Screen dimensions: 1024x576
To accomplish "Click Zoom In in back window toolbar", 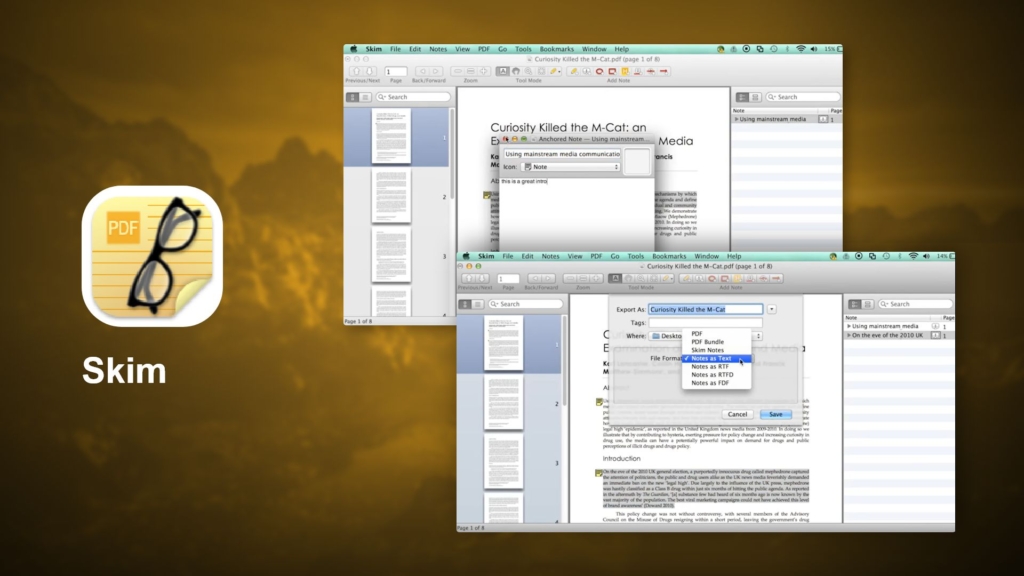I will click(x=483, y=71).
